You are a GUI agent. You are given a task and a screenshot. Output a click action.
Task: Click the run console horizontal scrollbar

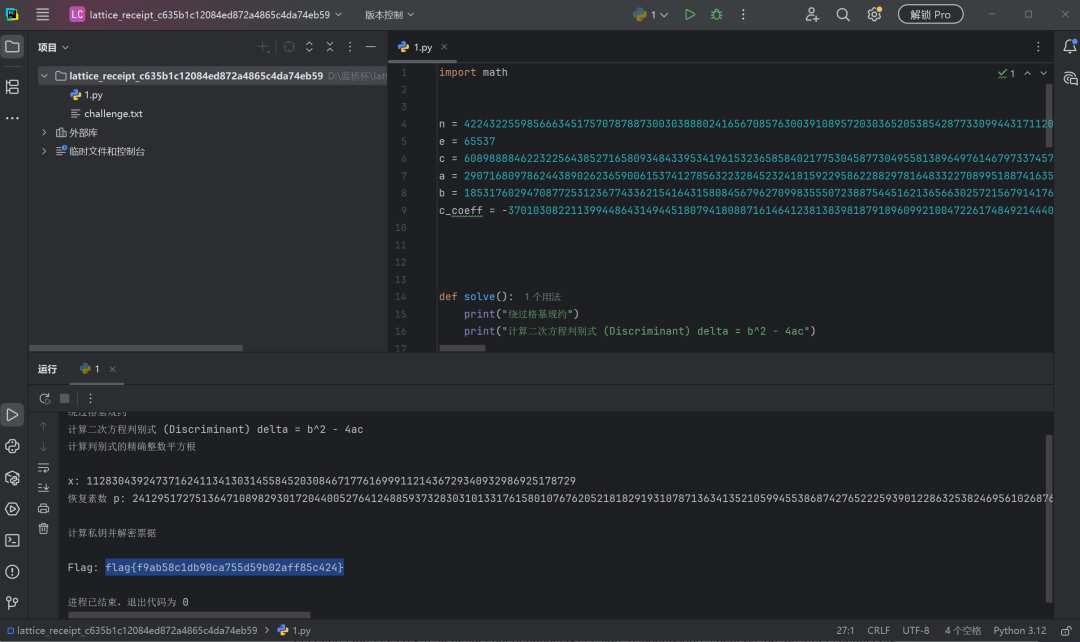tap(189, 614)
